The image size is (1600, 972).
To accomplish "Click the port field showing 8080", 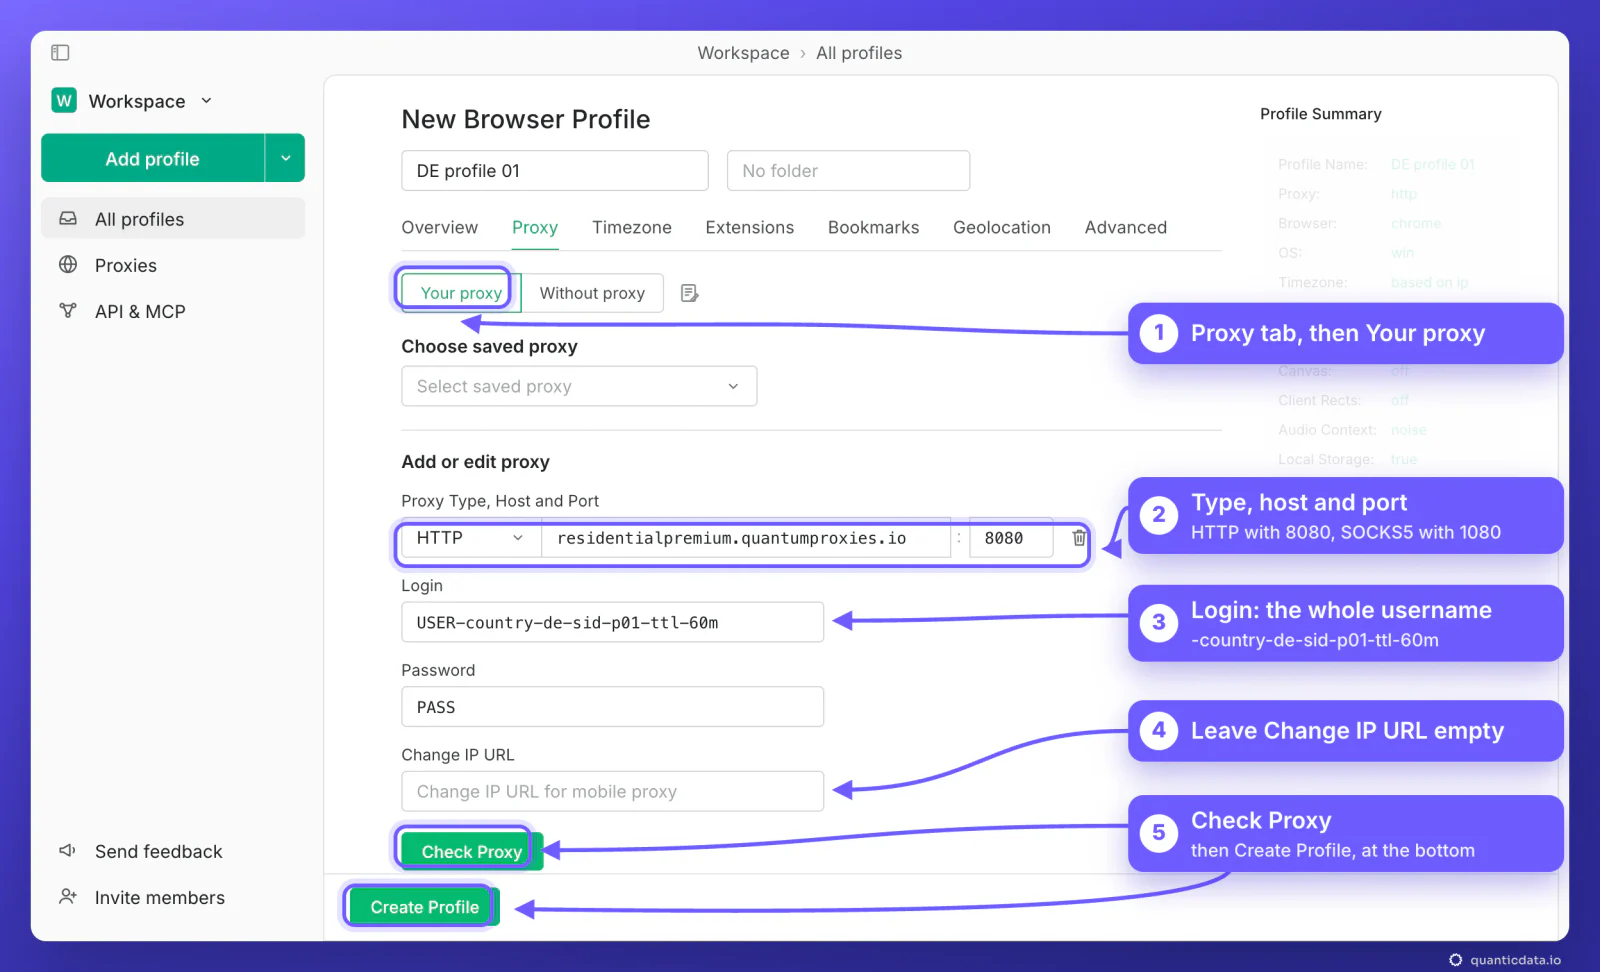I will tap(1011, 538).
